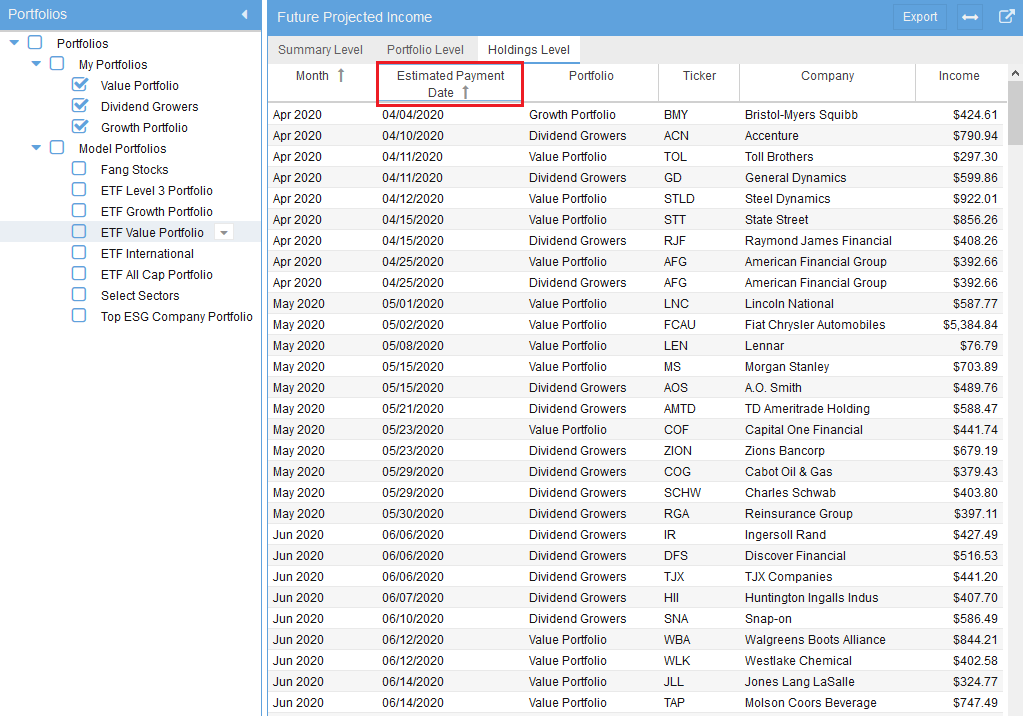Open the income grid in a new window
Image resolution: width=1023 pixels, height=716 pixels.
1007,17
